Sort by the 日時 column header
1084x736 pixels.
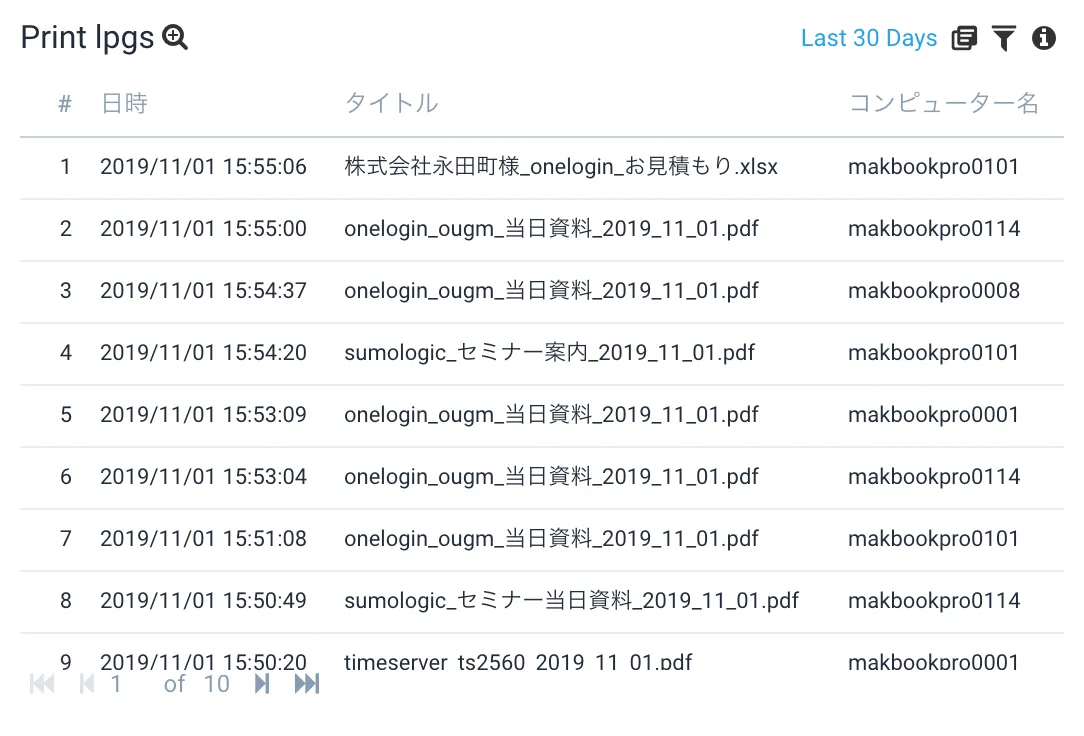pos(124,103)
